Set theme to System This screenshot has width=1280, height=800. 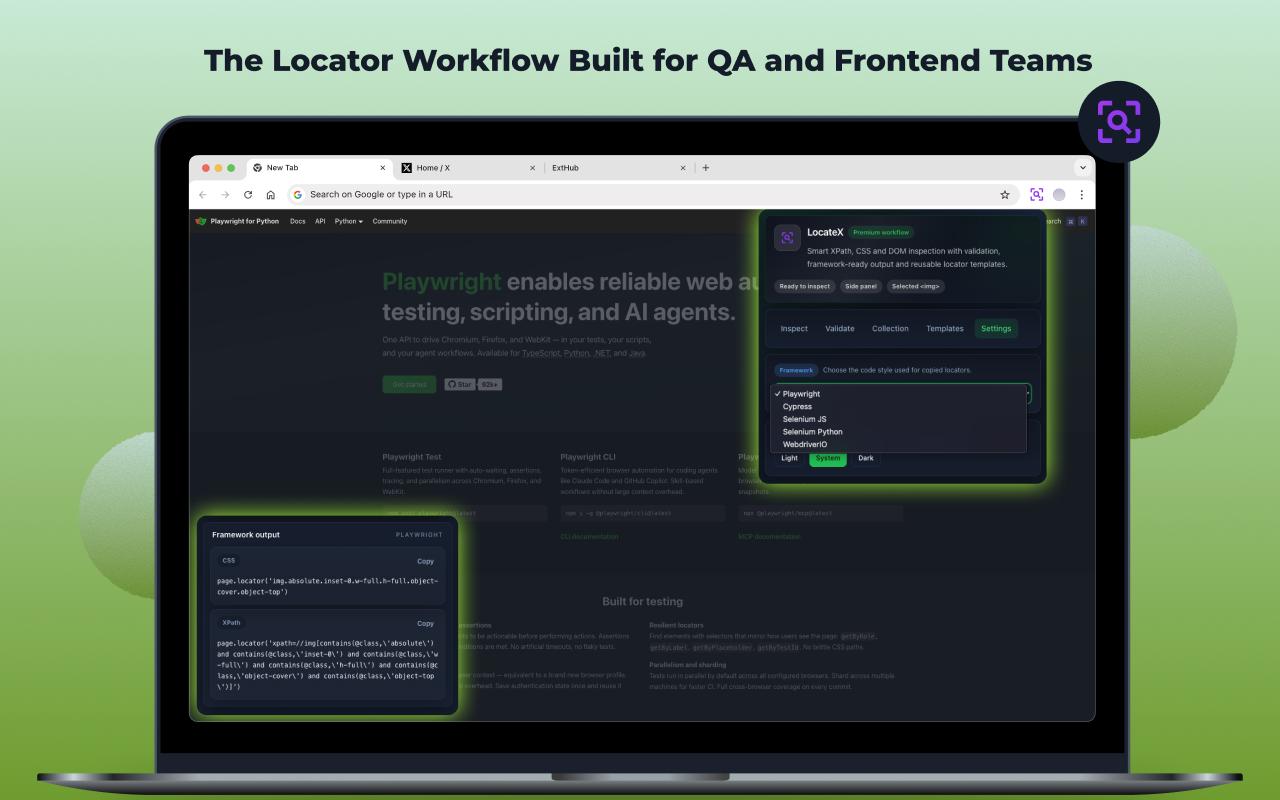coord(828,458)
